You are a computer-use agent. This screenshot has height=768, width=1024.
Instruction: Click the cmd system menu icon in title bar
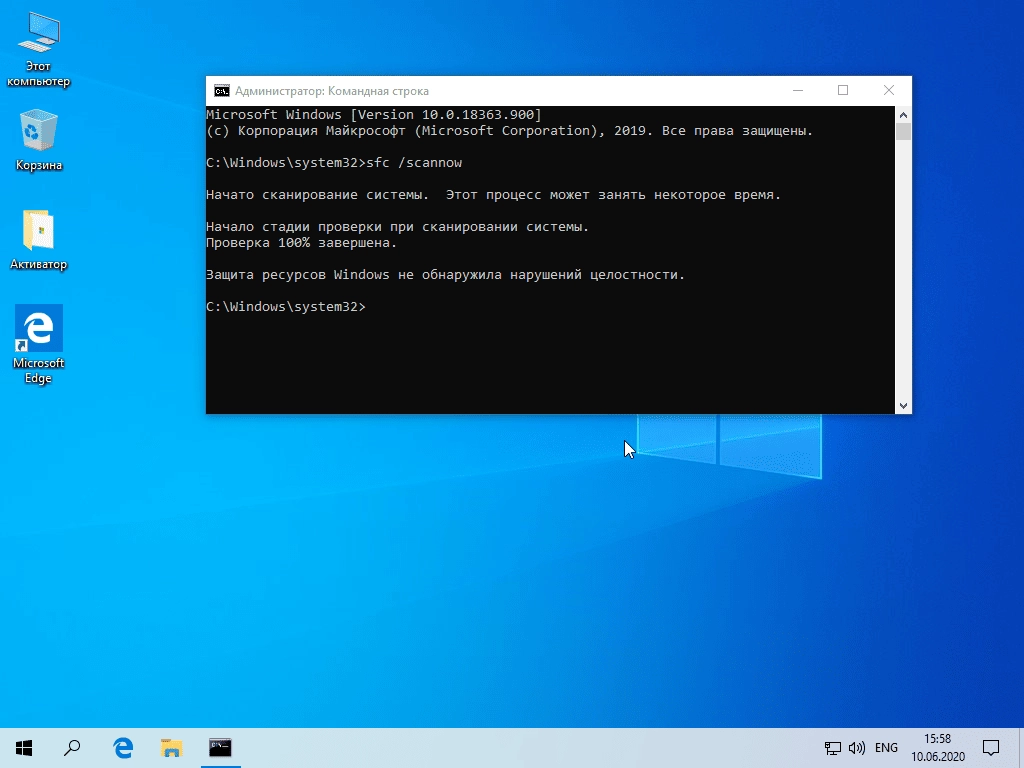[222, 91]
